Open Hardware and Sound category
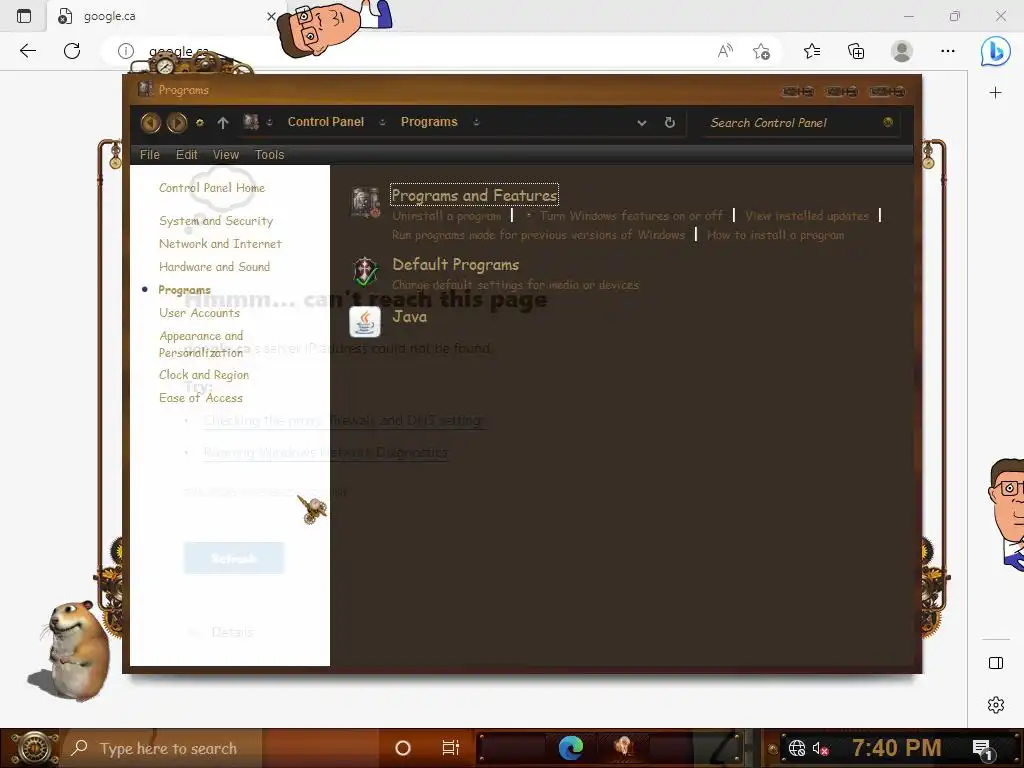 (214, 266)
